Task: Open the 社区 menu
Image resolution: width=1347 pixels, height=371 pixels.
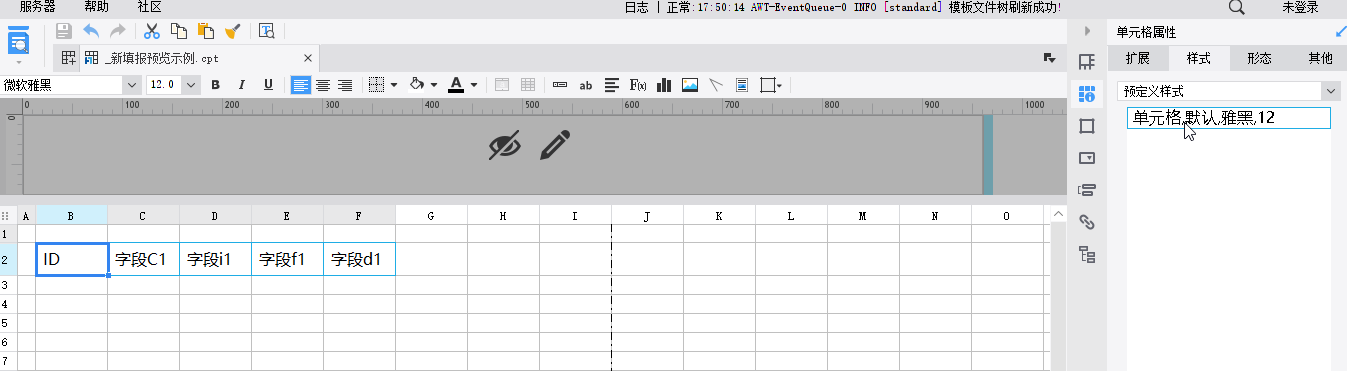Action: click(x=150, y=7)
